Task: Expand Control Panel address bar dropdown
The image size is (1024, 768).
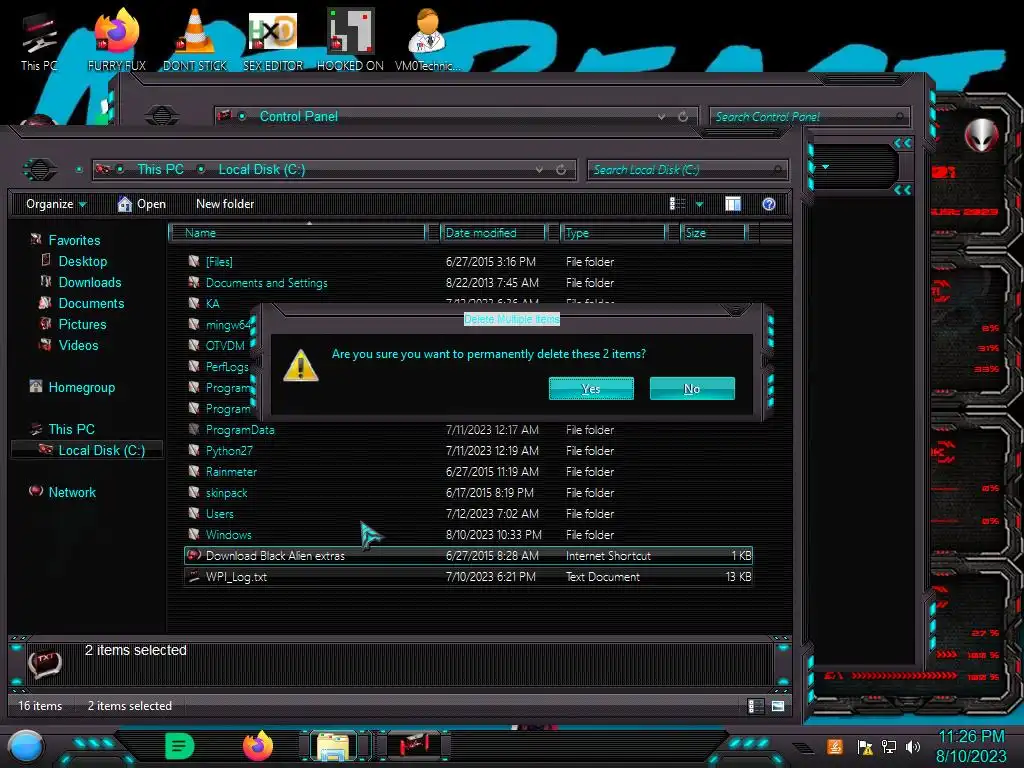Action: click(x=662, y=116)
